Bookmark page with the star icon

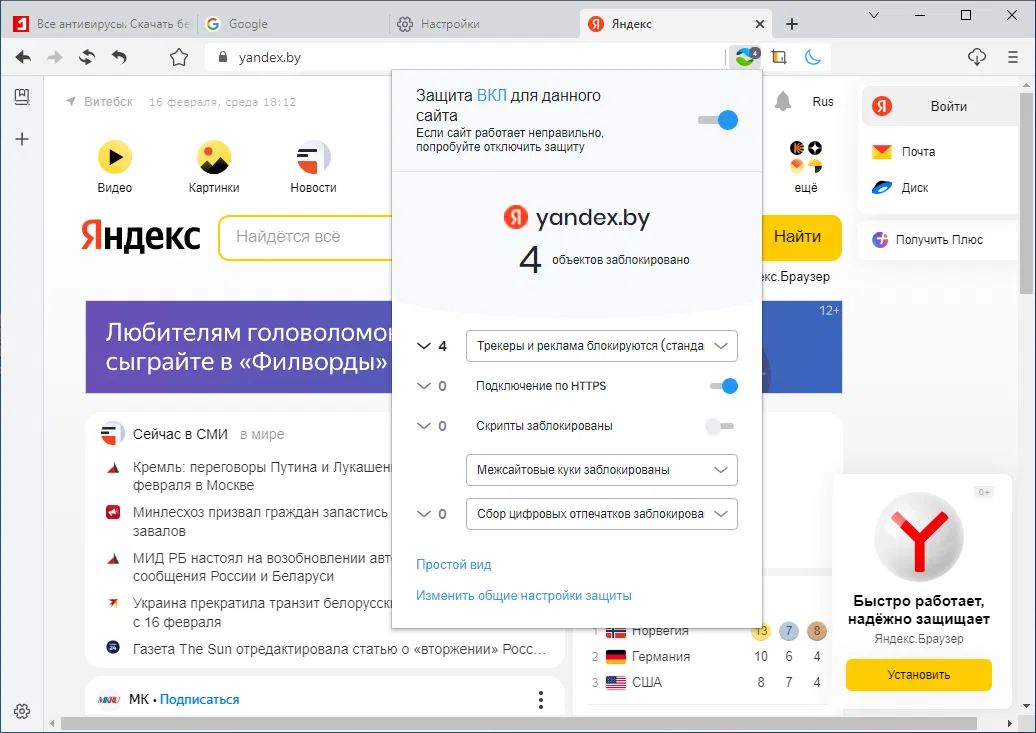coord(179,58)
